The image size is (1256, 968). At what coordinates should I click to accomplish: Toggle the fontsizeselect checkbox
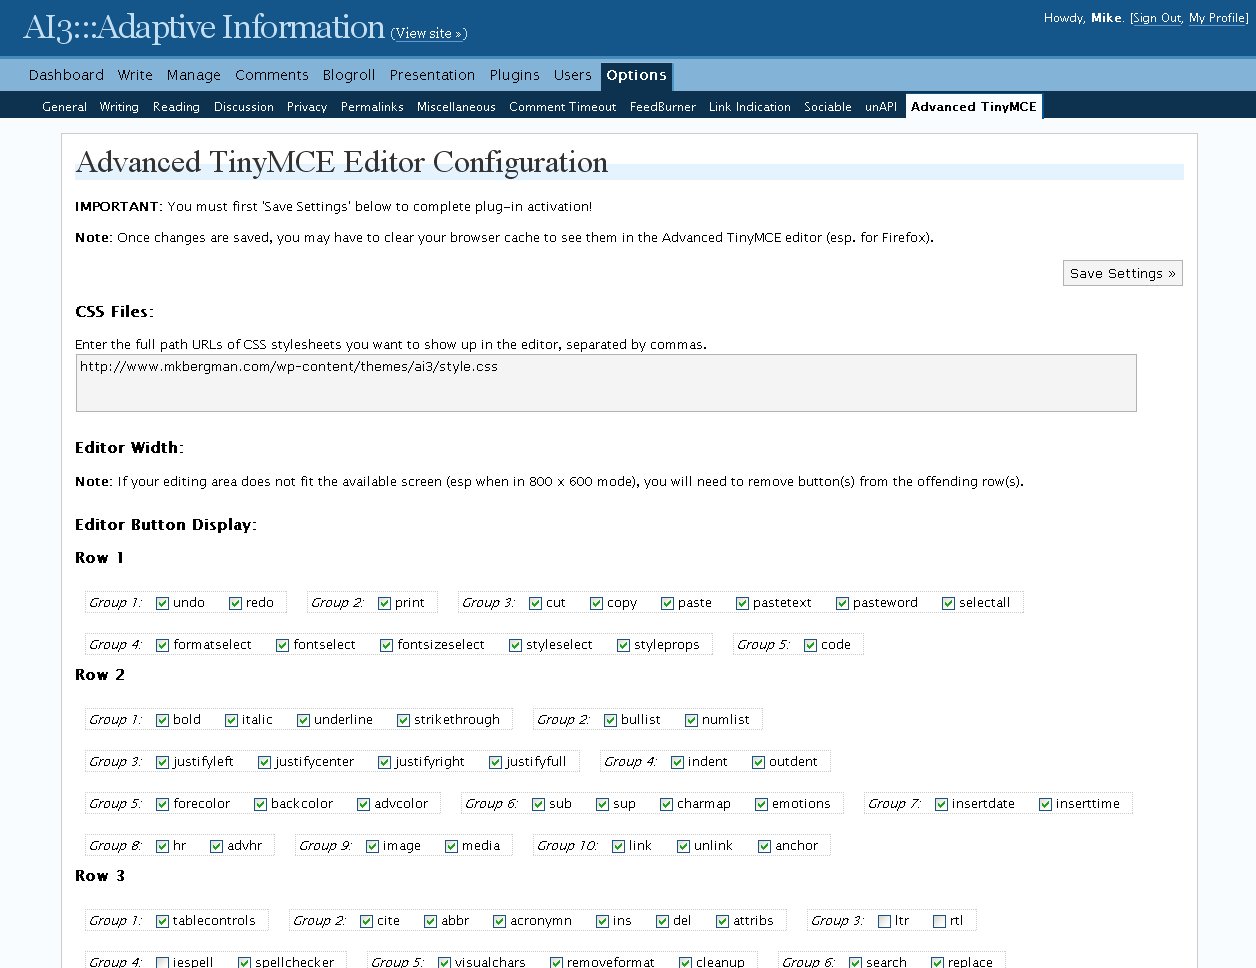[x=386, y=645]
